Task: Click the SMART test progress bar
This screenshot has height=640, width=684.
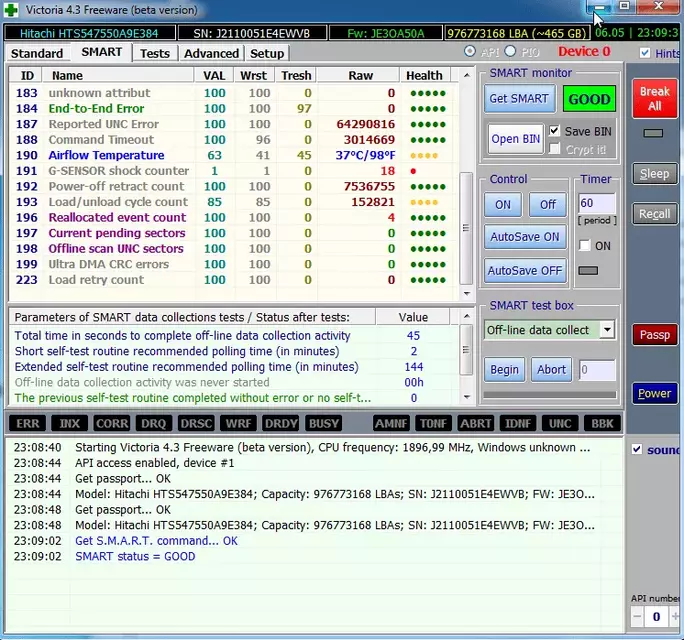Action: click(x=550, y=394)
